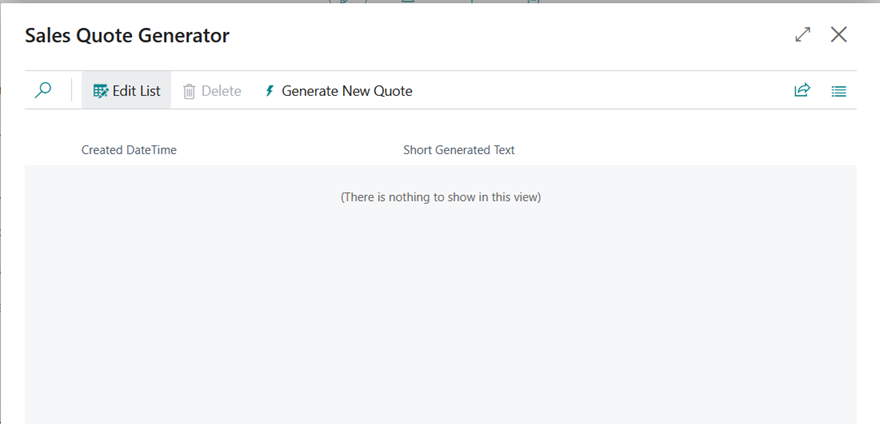Expand the dialog with diagonal arrows icon
The width and height of the screenshot is (880, 424).
click(802, 35)
